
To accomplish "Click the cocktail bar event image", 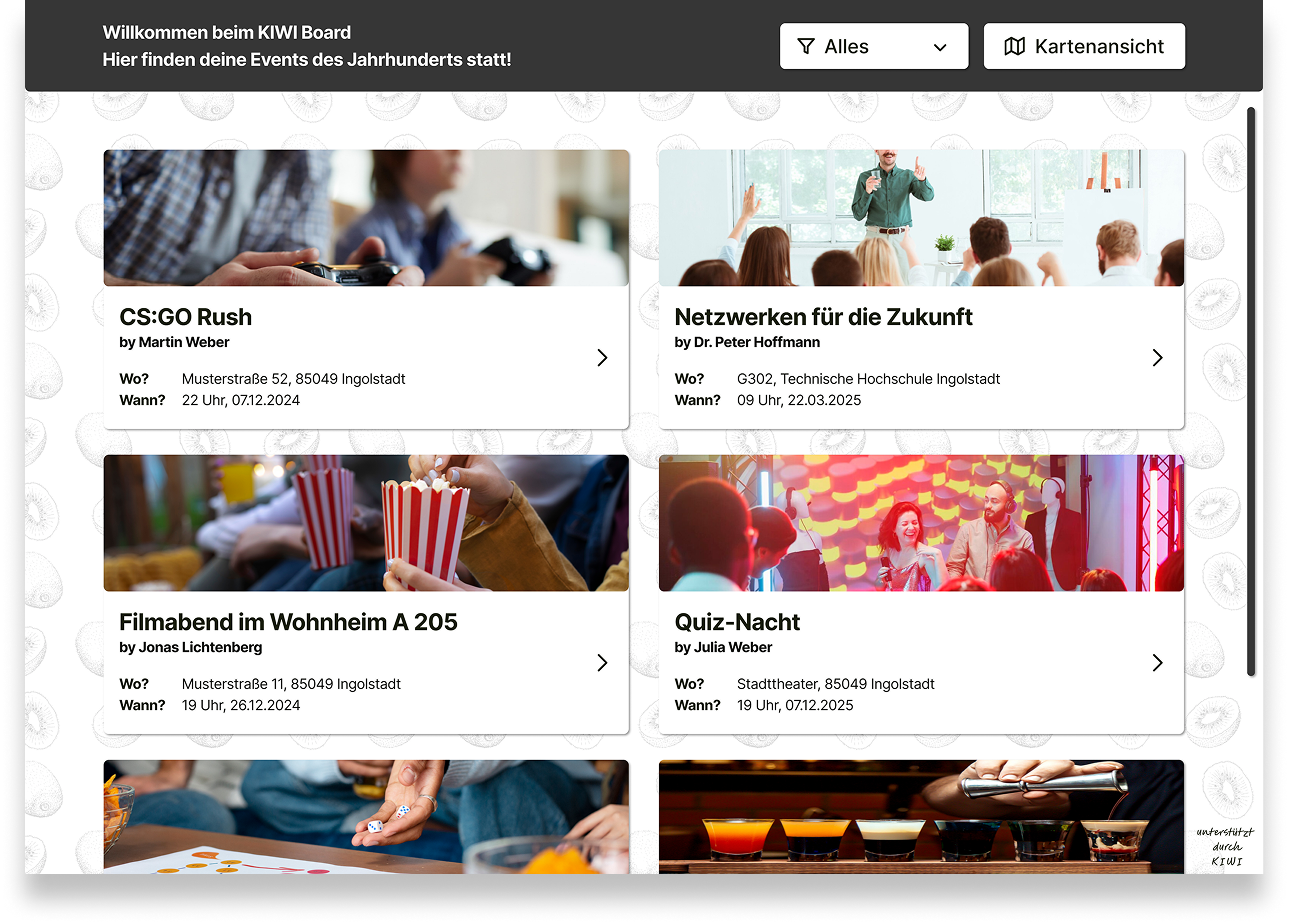I will 921,816.
